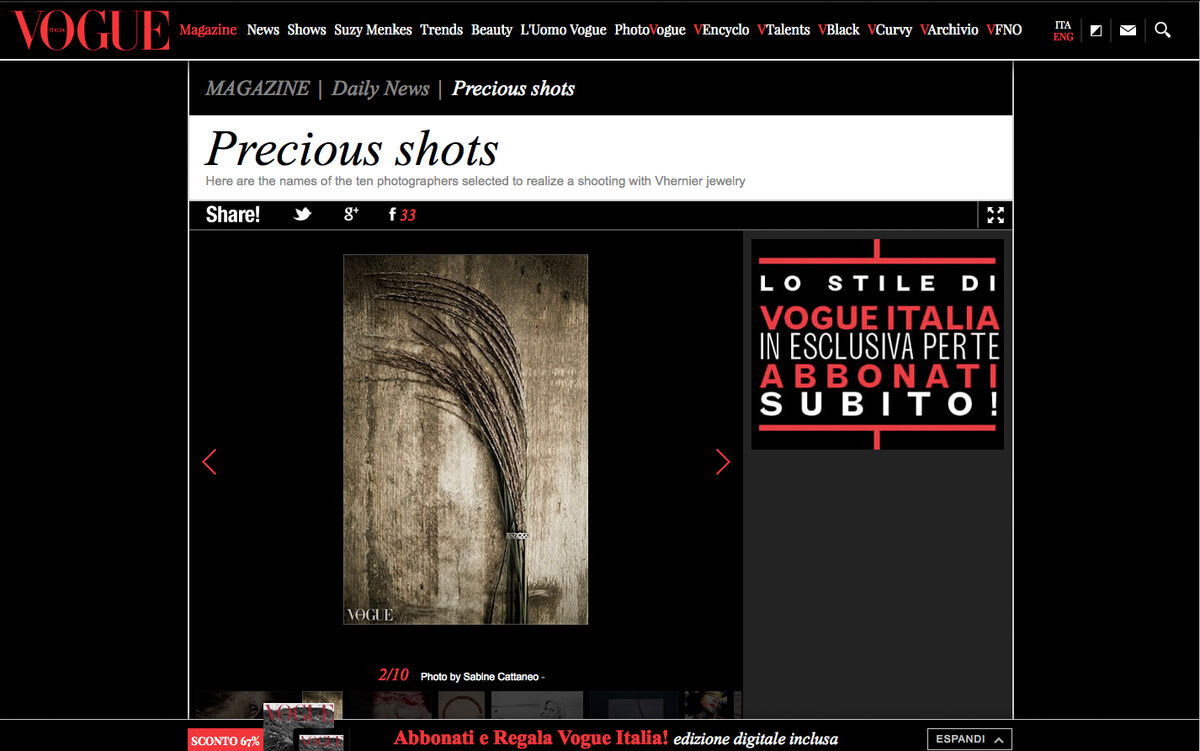Switch site language to ENG
The image size is (1200, 751).
(1063, 37)
